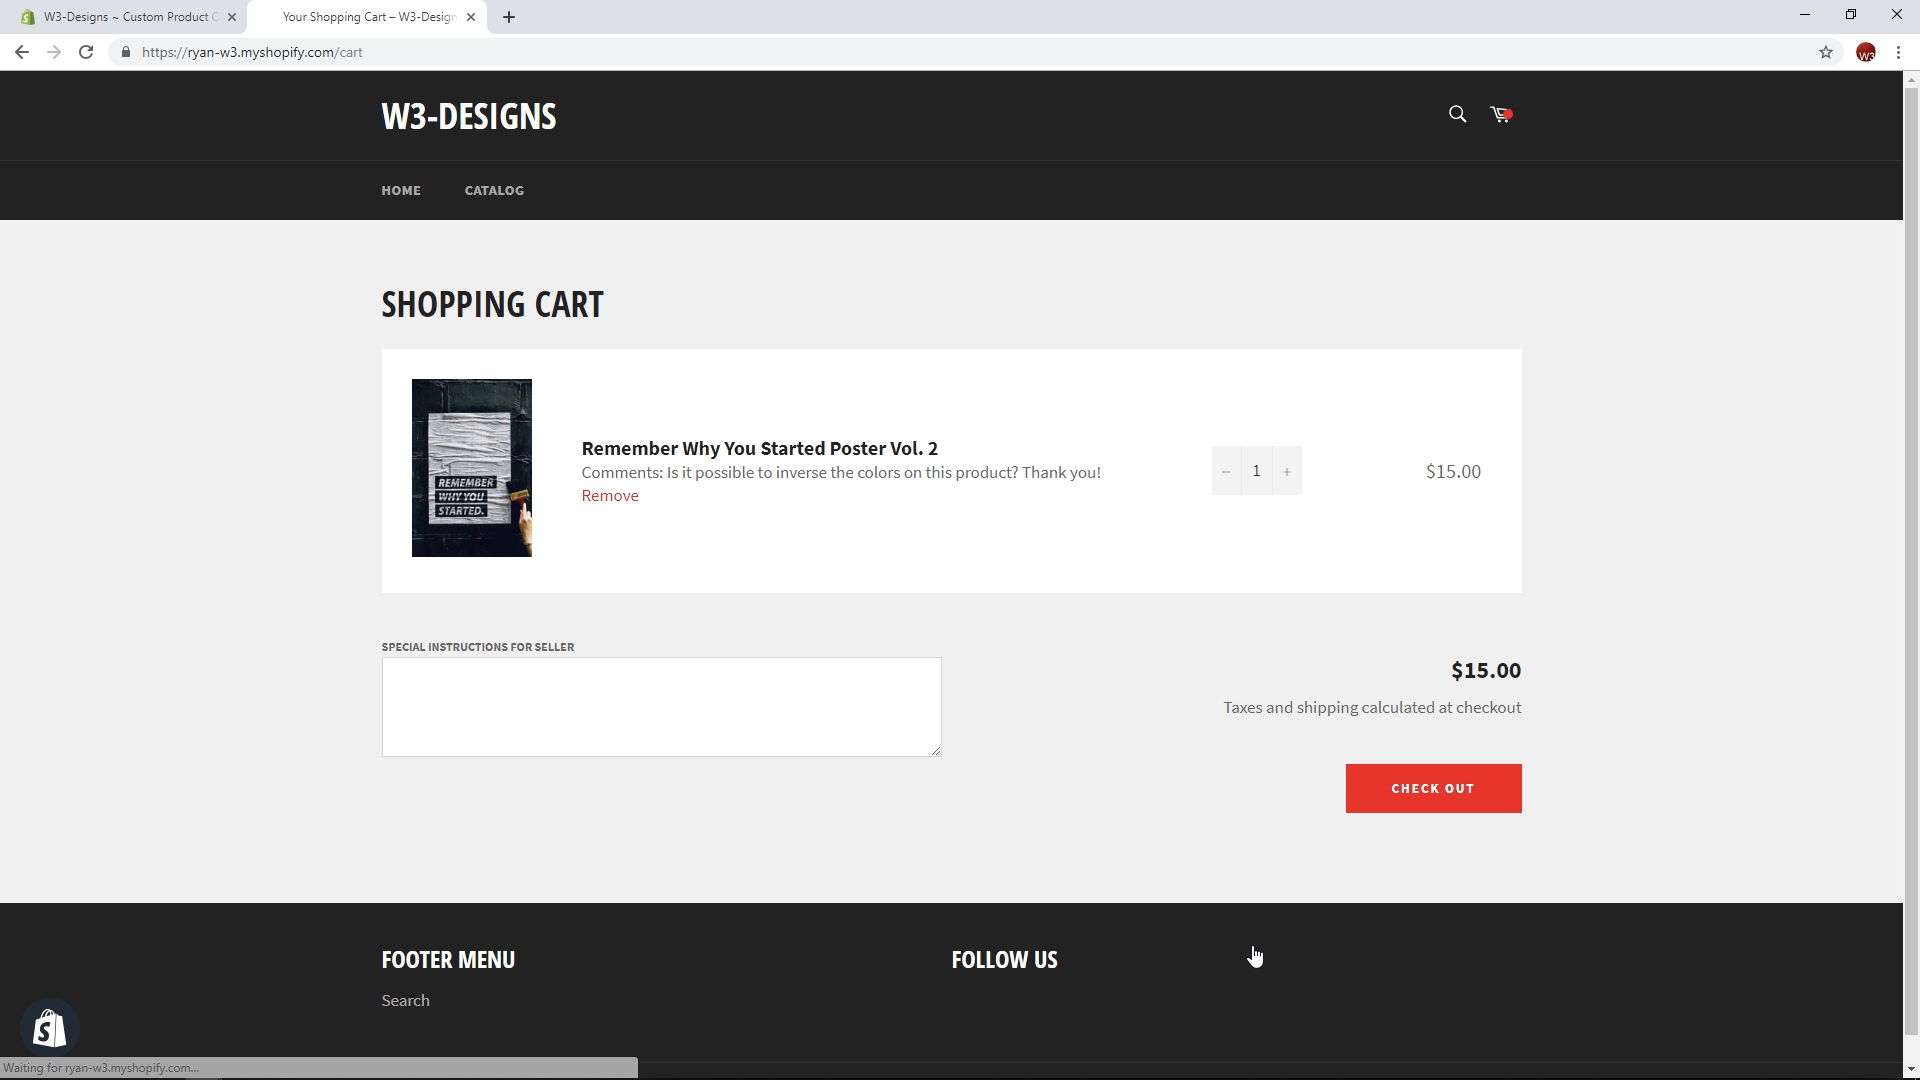Minimize the Chrome window
This screenshot has height=1080, width=1920.
click(x=1805, y=15)
